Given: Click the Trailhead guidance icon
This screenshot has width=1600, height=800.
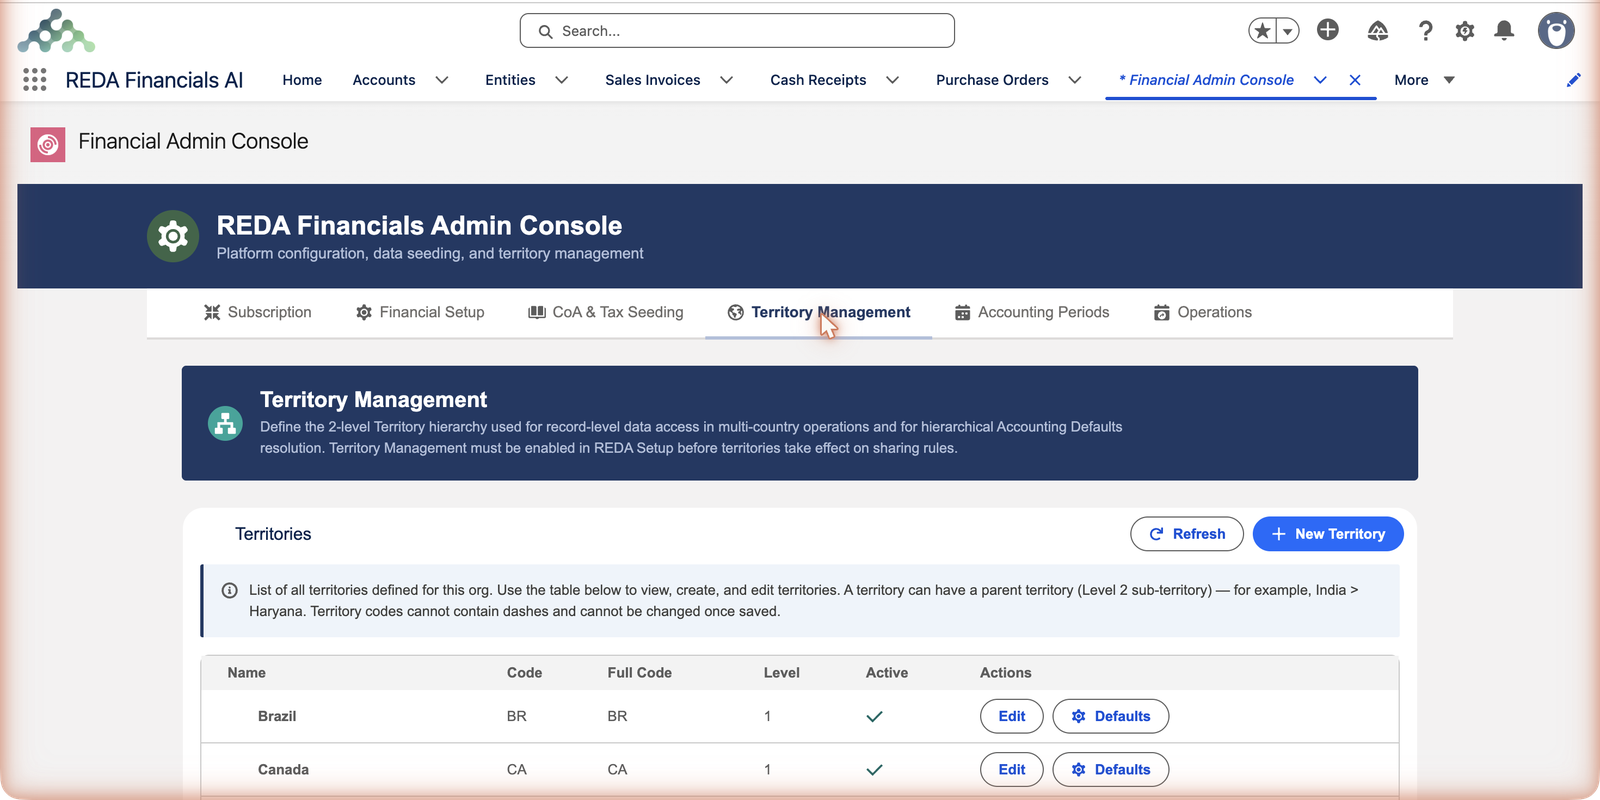Looking at the screenshot, I should (x=1378, y=31).
